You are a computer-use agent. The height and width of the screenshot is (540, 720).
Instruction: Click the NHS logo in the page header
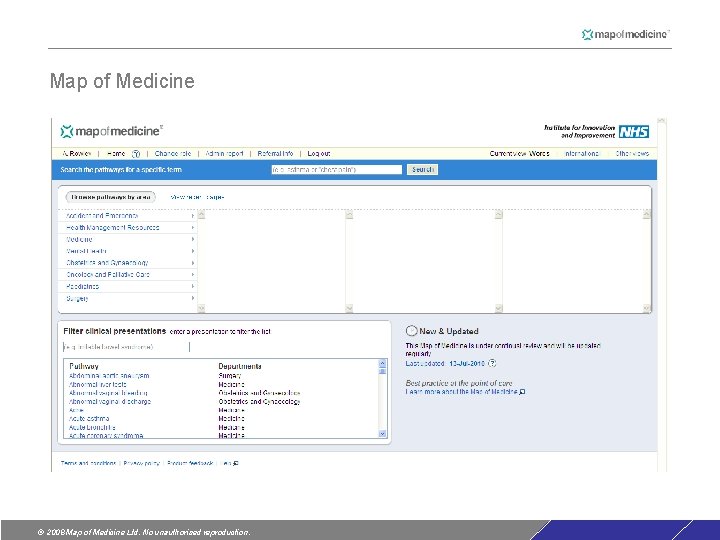(x=634, y=132)
